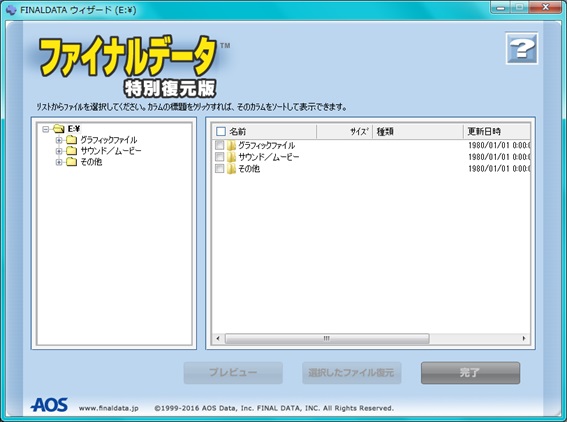
Task: Check the その他 row checkbox
Action: (219, 169)
